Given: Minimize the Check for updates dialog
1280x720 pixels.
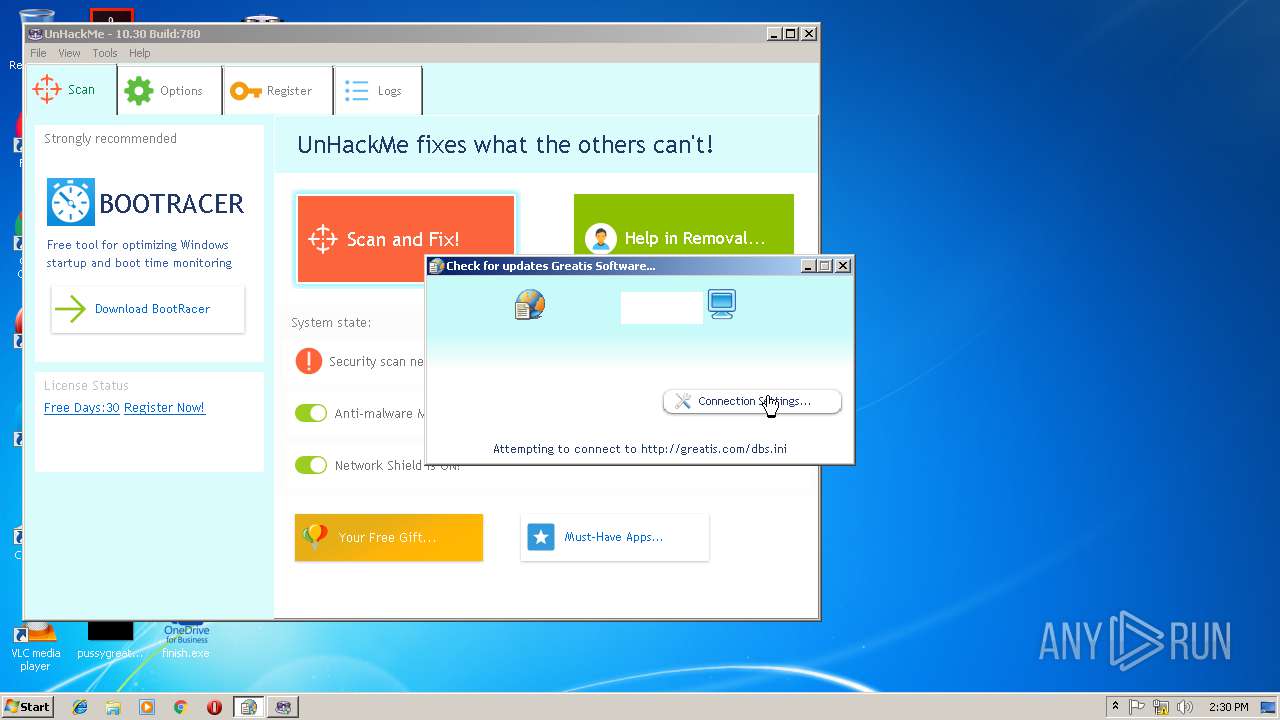Looking at the screenshot, I should pyautogui.click(x=808, y=265).
